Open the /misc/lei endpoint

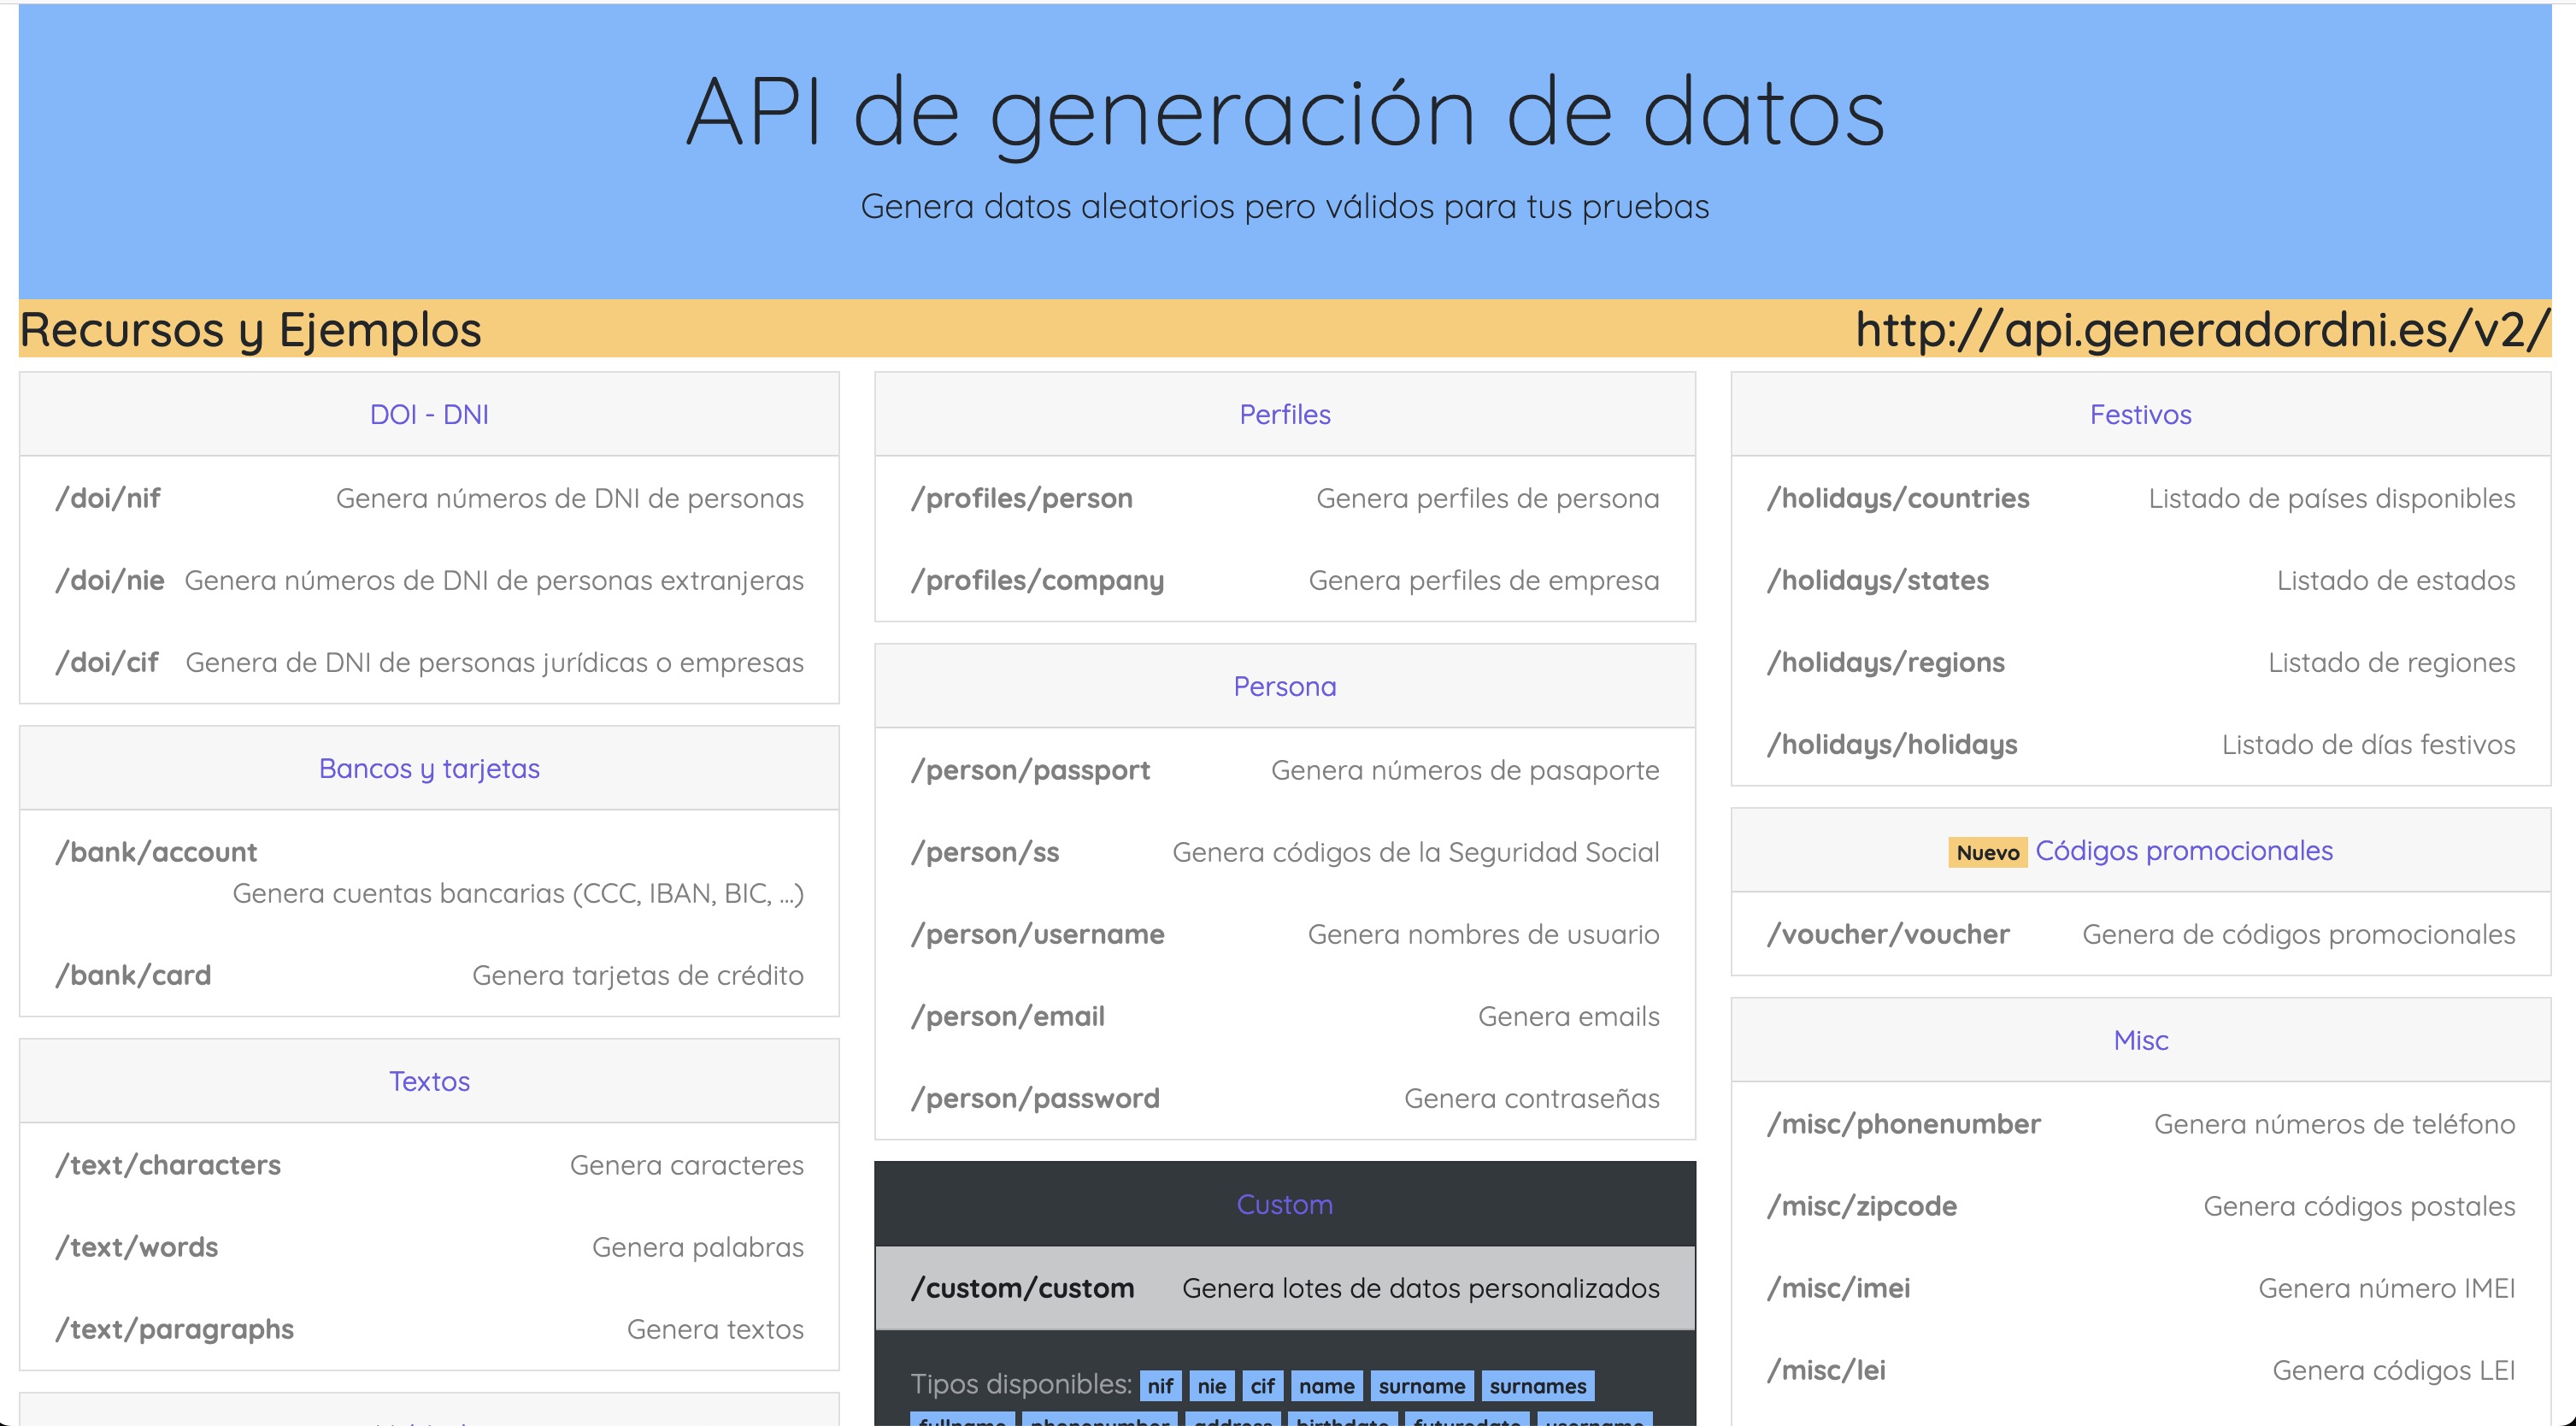[1827, 1370]
